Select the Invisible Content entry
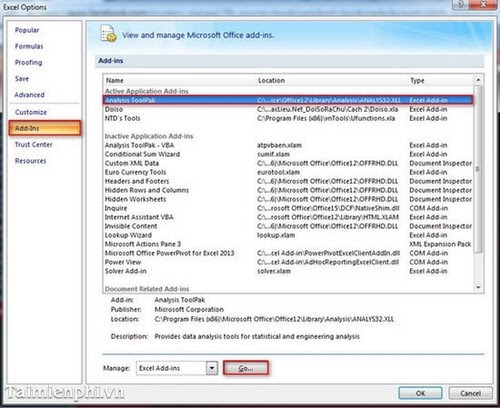 pyautogui.click(x=288, y=226)
